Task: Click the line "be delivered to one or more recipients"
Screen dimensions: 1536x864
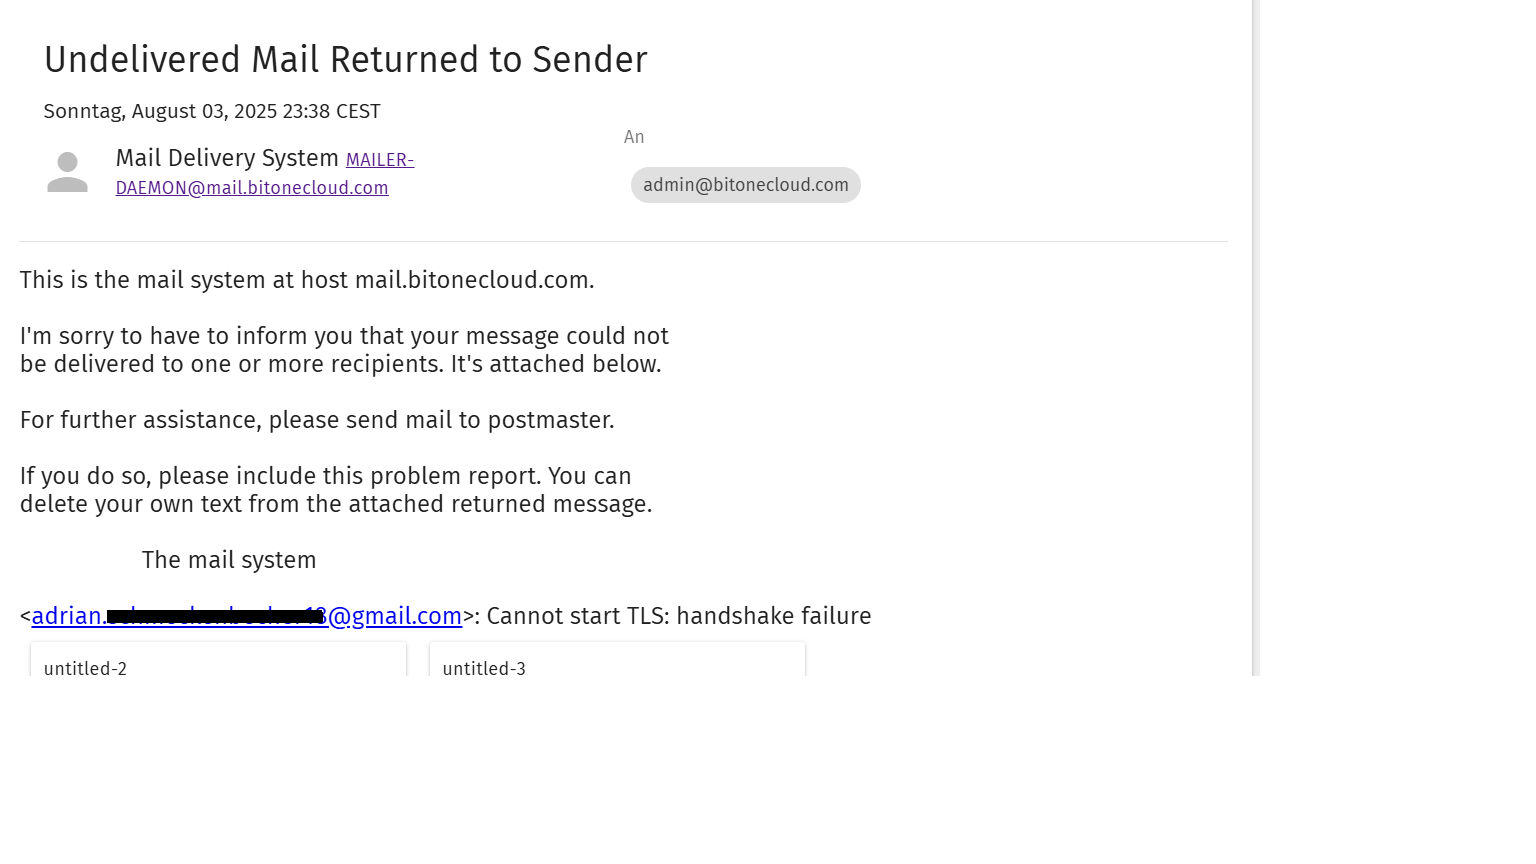Action: pos(340,364)
